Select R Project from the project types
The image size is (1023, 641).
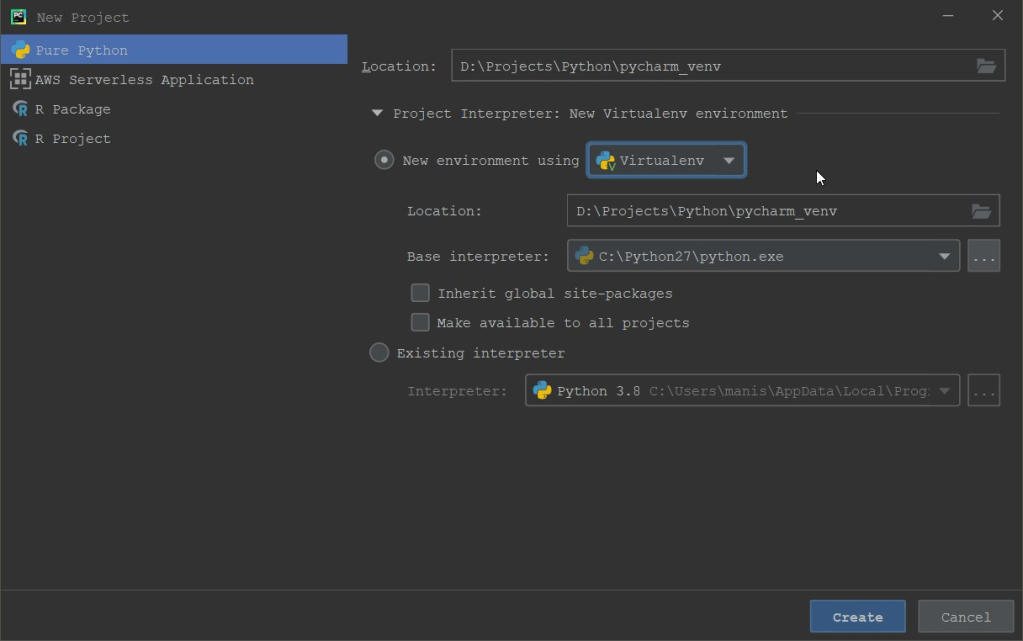coord(72,138)
